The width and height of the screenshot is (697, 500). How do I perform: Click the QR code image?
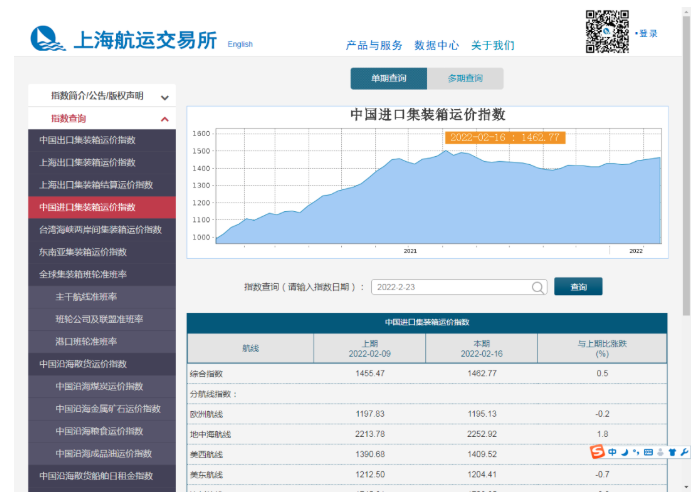pyautogui.click(x=607, y=32)
